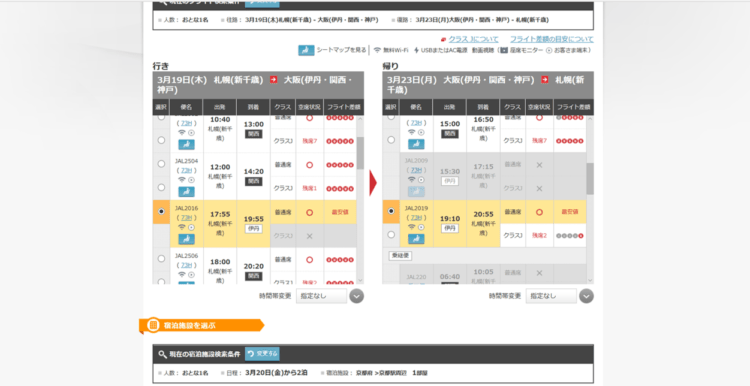The width and height of the screenshot is (750, 386).
Task: Click the red arrow between outbound and return tables
Action: pyautogui.click(x=373, y=183)
